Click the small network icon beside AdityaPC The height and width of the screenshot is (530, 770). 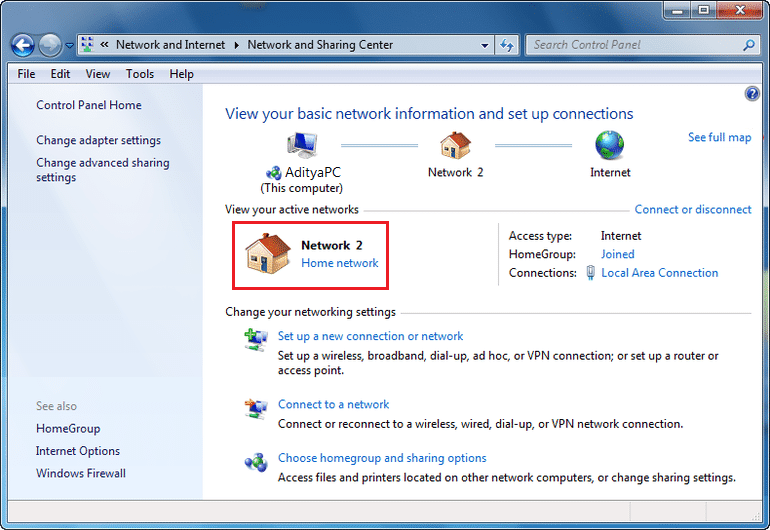pos(274,172)
